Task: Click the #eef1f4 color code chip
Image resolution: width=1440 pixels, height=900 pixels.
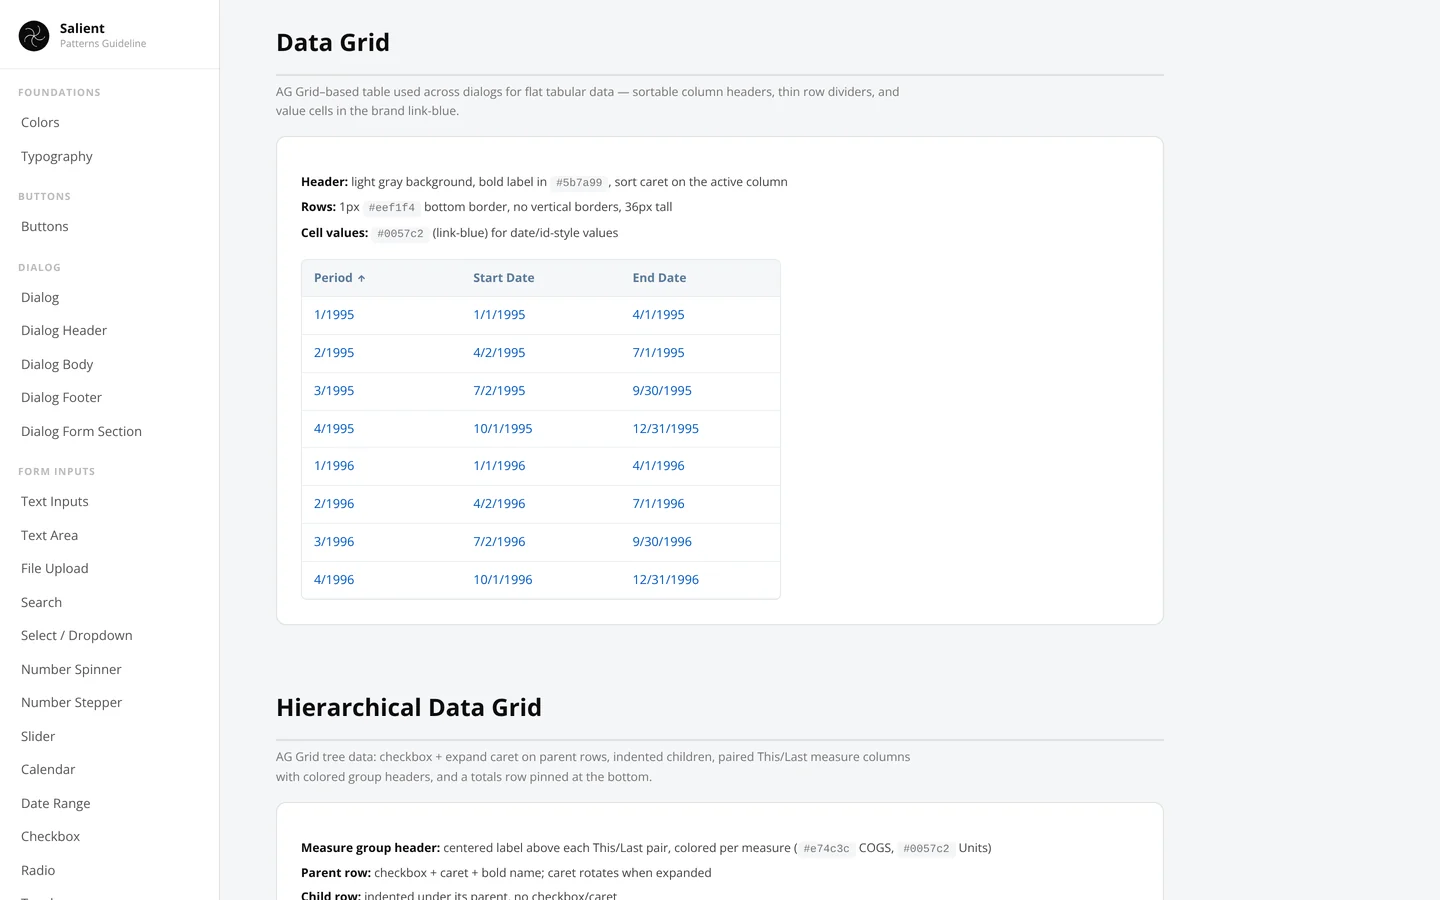Action: pyautogui.click(x=392, y=207)
